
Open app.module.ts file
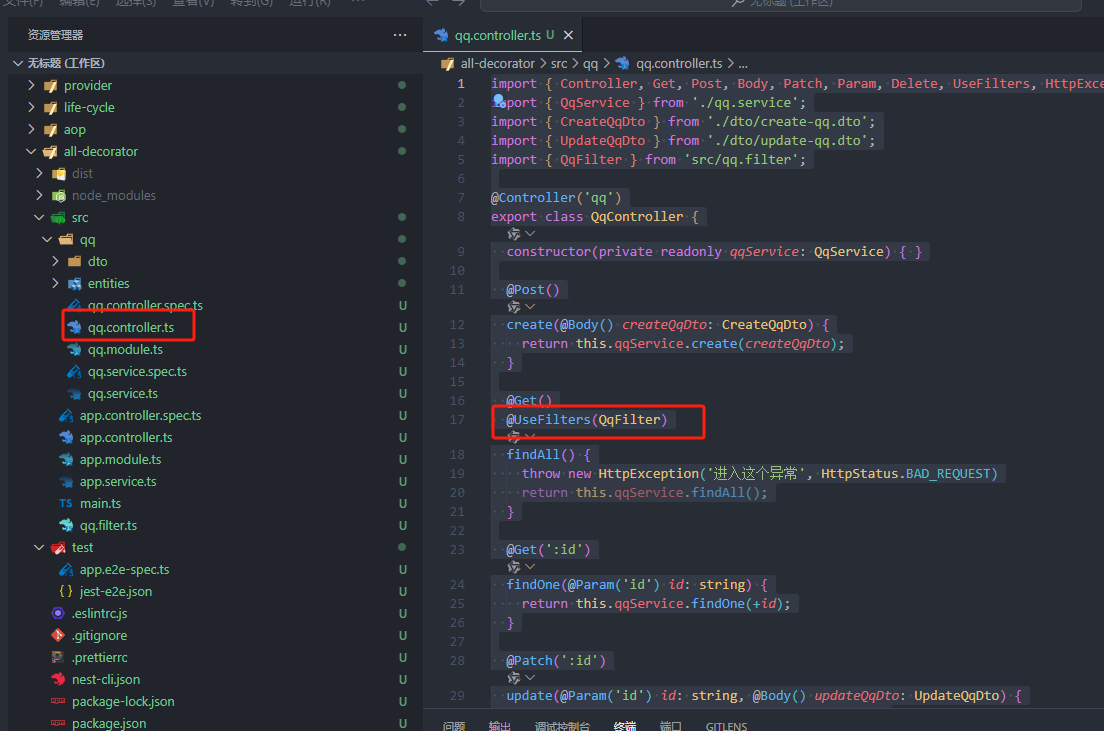click(x=120, y=459)
